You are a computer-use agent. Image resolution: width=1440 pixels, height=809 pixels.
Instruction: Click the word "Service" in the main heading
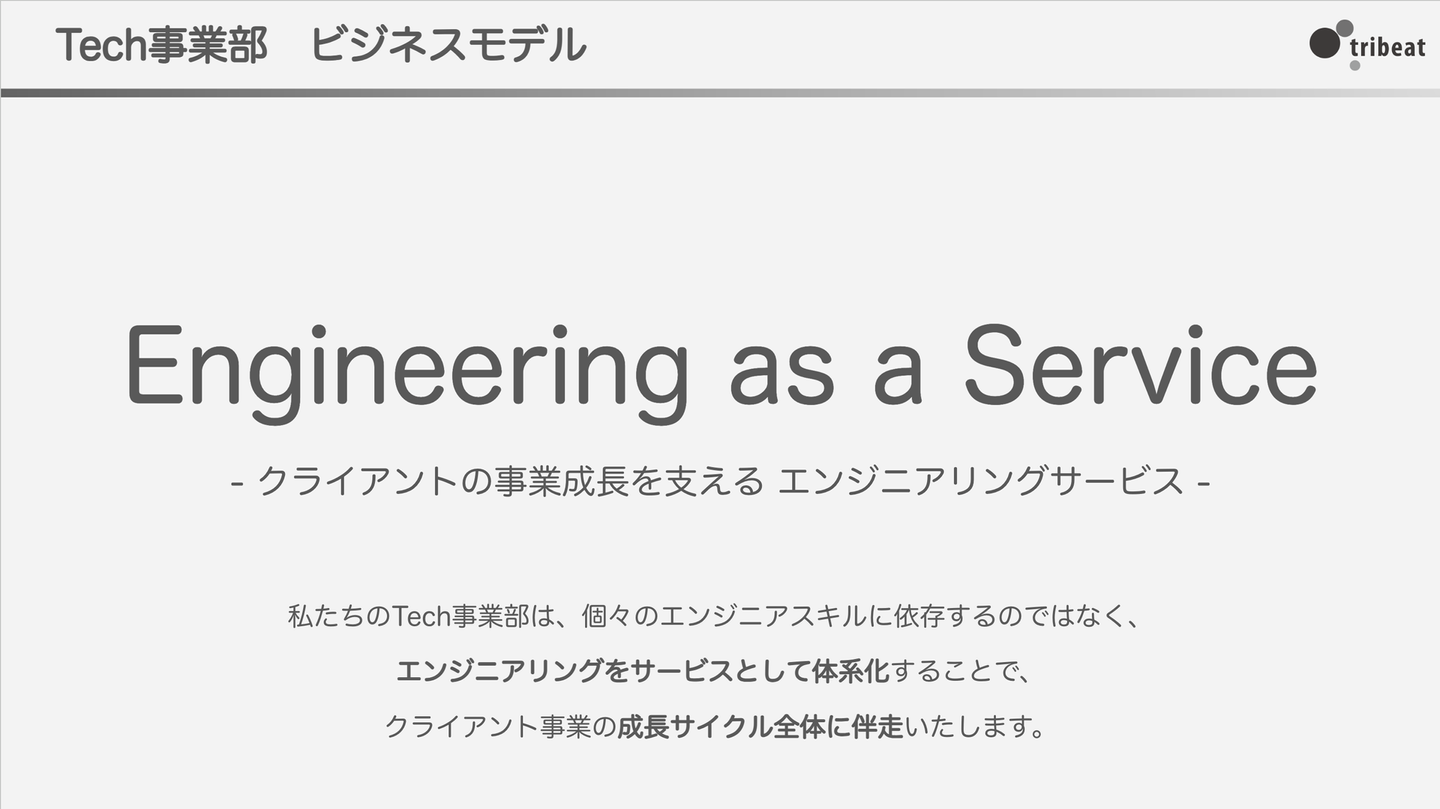click(1140, 367)
